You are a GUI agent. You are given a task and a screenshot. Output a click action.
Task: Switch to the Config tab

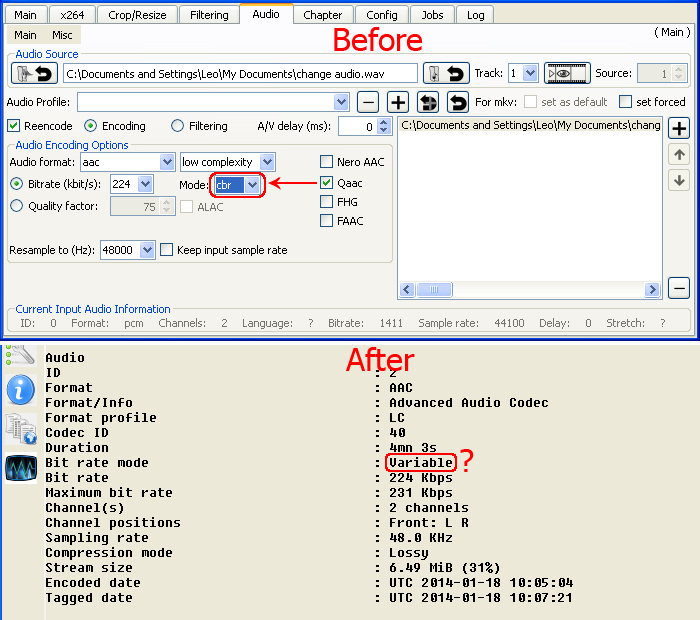tap(382, 15)
